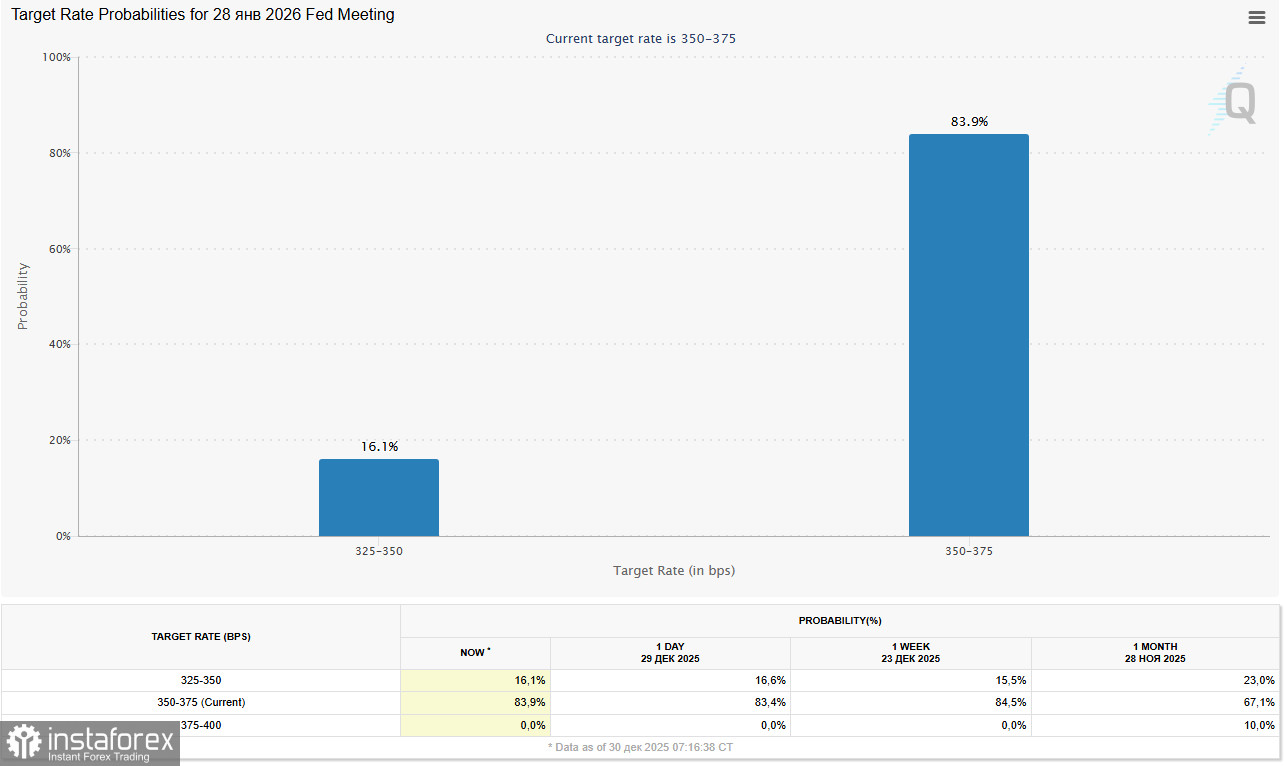The height and width of the screenshot is (766, 1285).
Task: Click the chart title for 28 янв 2026 meeting
Action: 203,15
